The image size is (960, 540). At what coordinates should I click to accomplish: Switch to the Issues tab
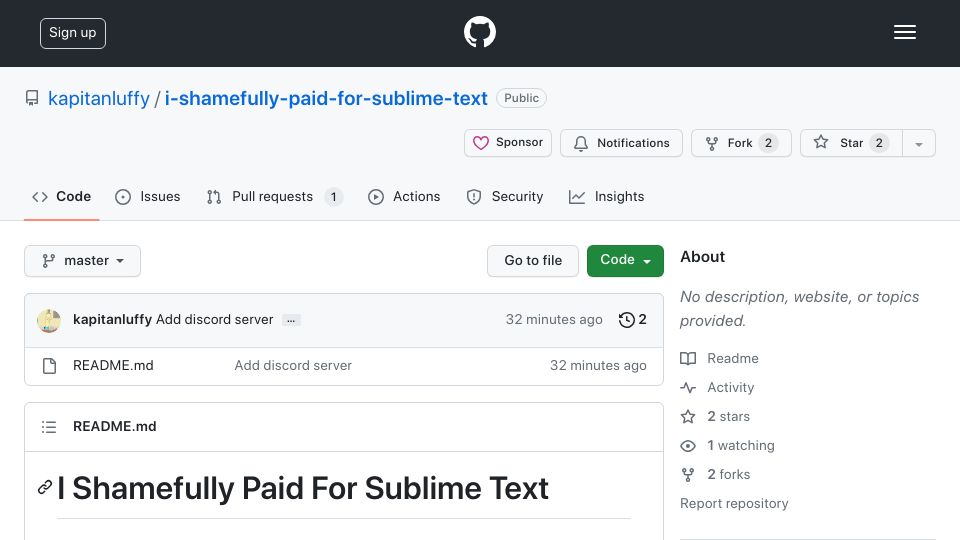coord(148,197)
